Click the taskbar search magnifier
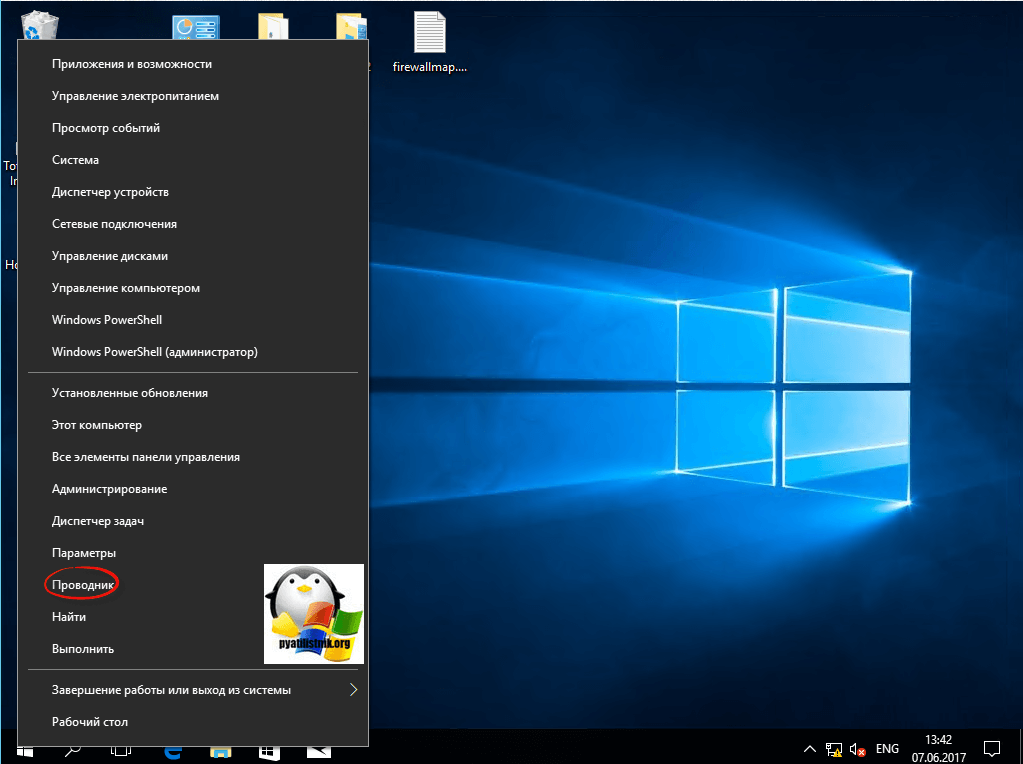Screen dimensions: 1023x764 (72, 752)
